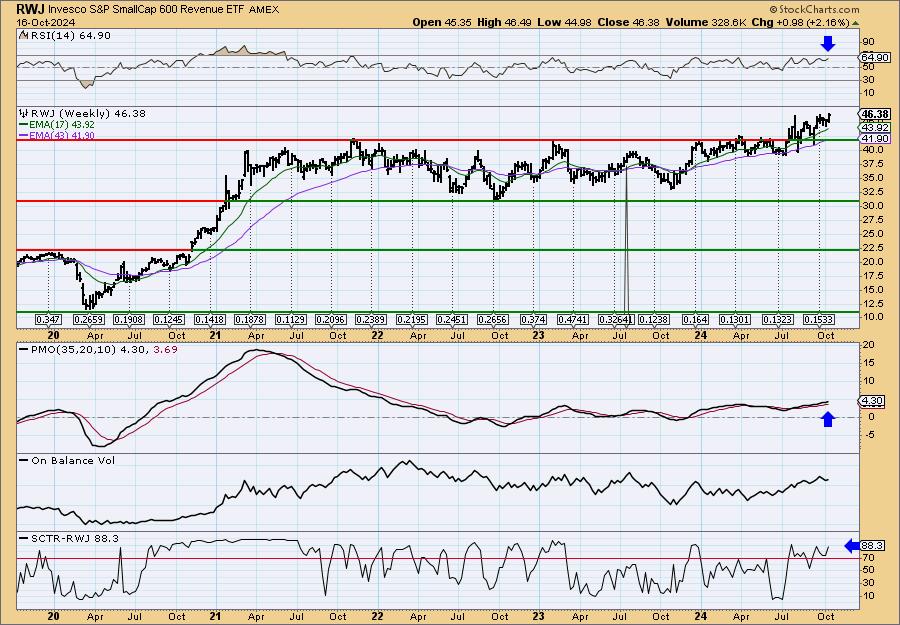Click the 0.2195 value box

(x=412, y=319)
